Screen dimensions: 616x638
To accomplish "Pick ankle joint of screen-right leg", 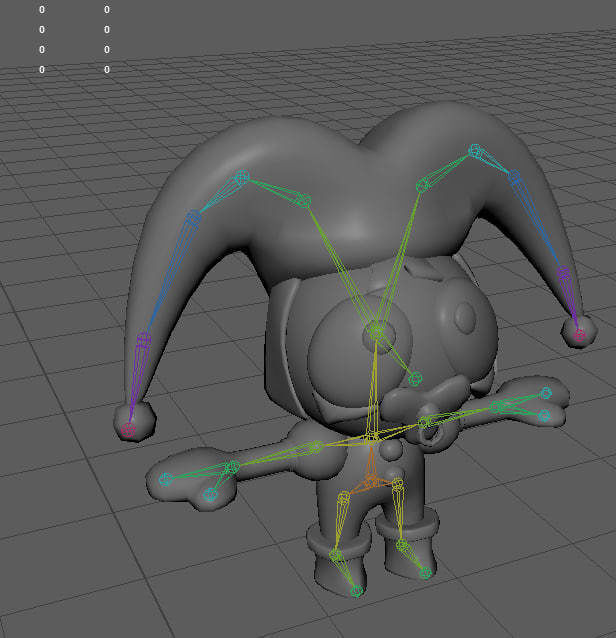I will coord(402,545).
